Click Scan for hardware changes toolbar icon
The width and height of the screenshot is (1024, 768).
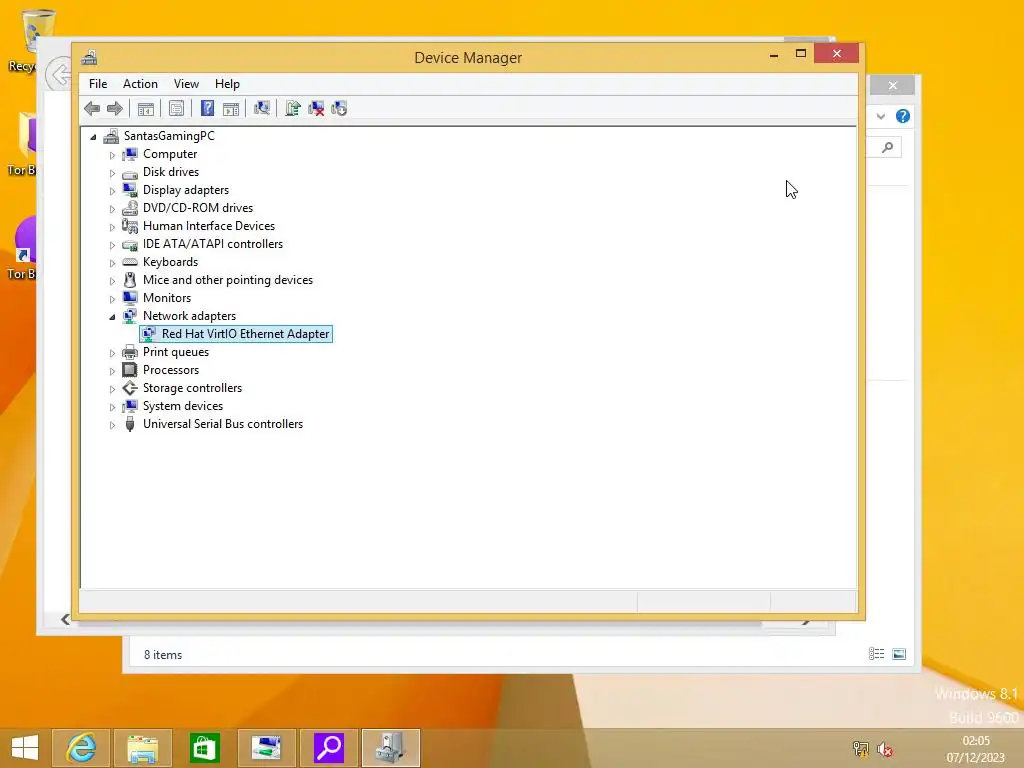[262, 108]
